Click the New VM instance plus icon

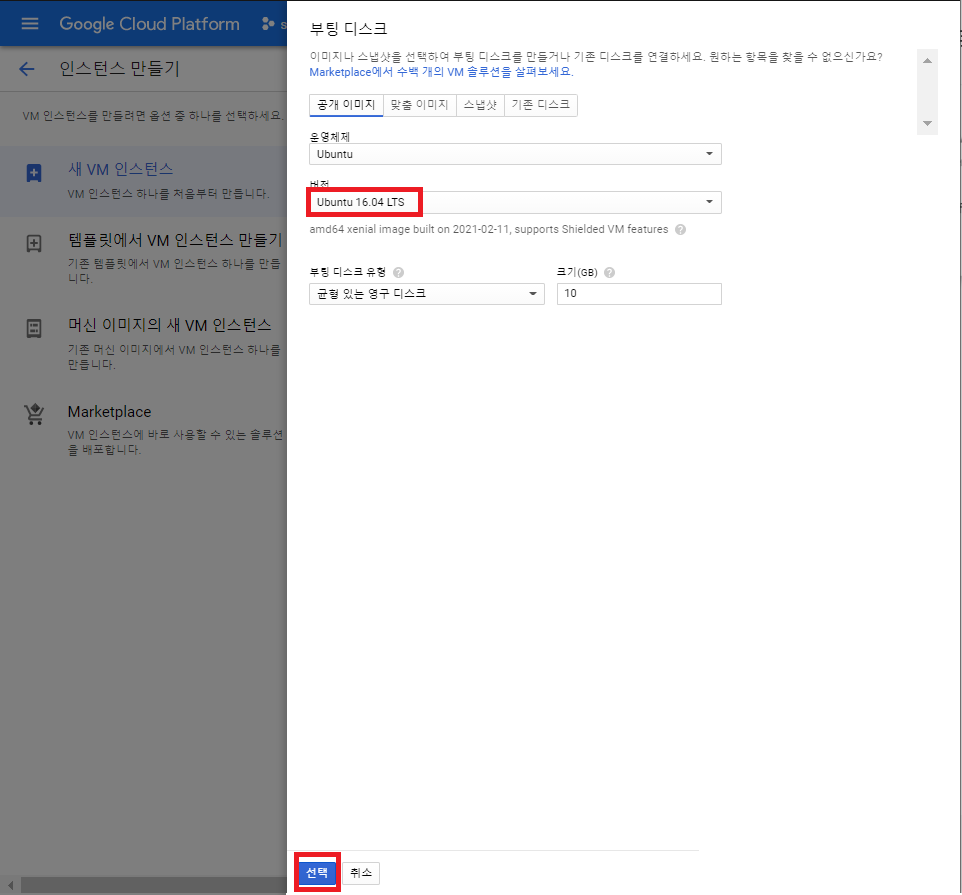tap(34, 173)
